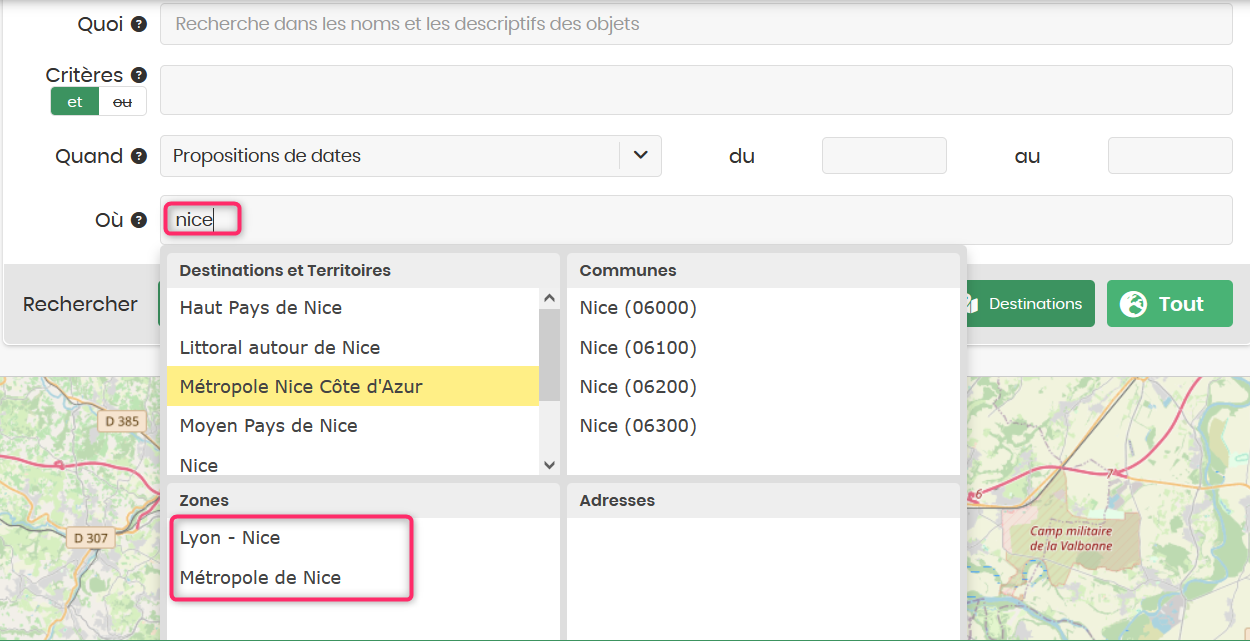Open help icon next to Quoi
Image resolution: width=1250 pixels, height=641 pixels.
point(139,24)
